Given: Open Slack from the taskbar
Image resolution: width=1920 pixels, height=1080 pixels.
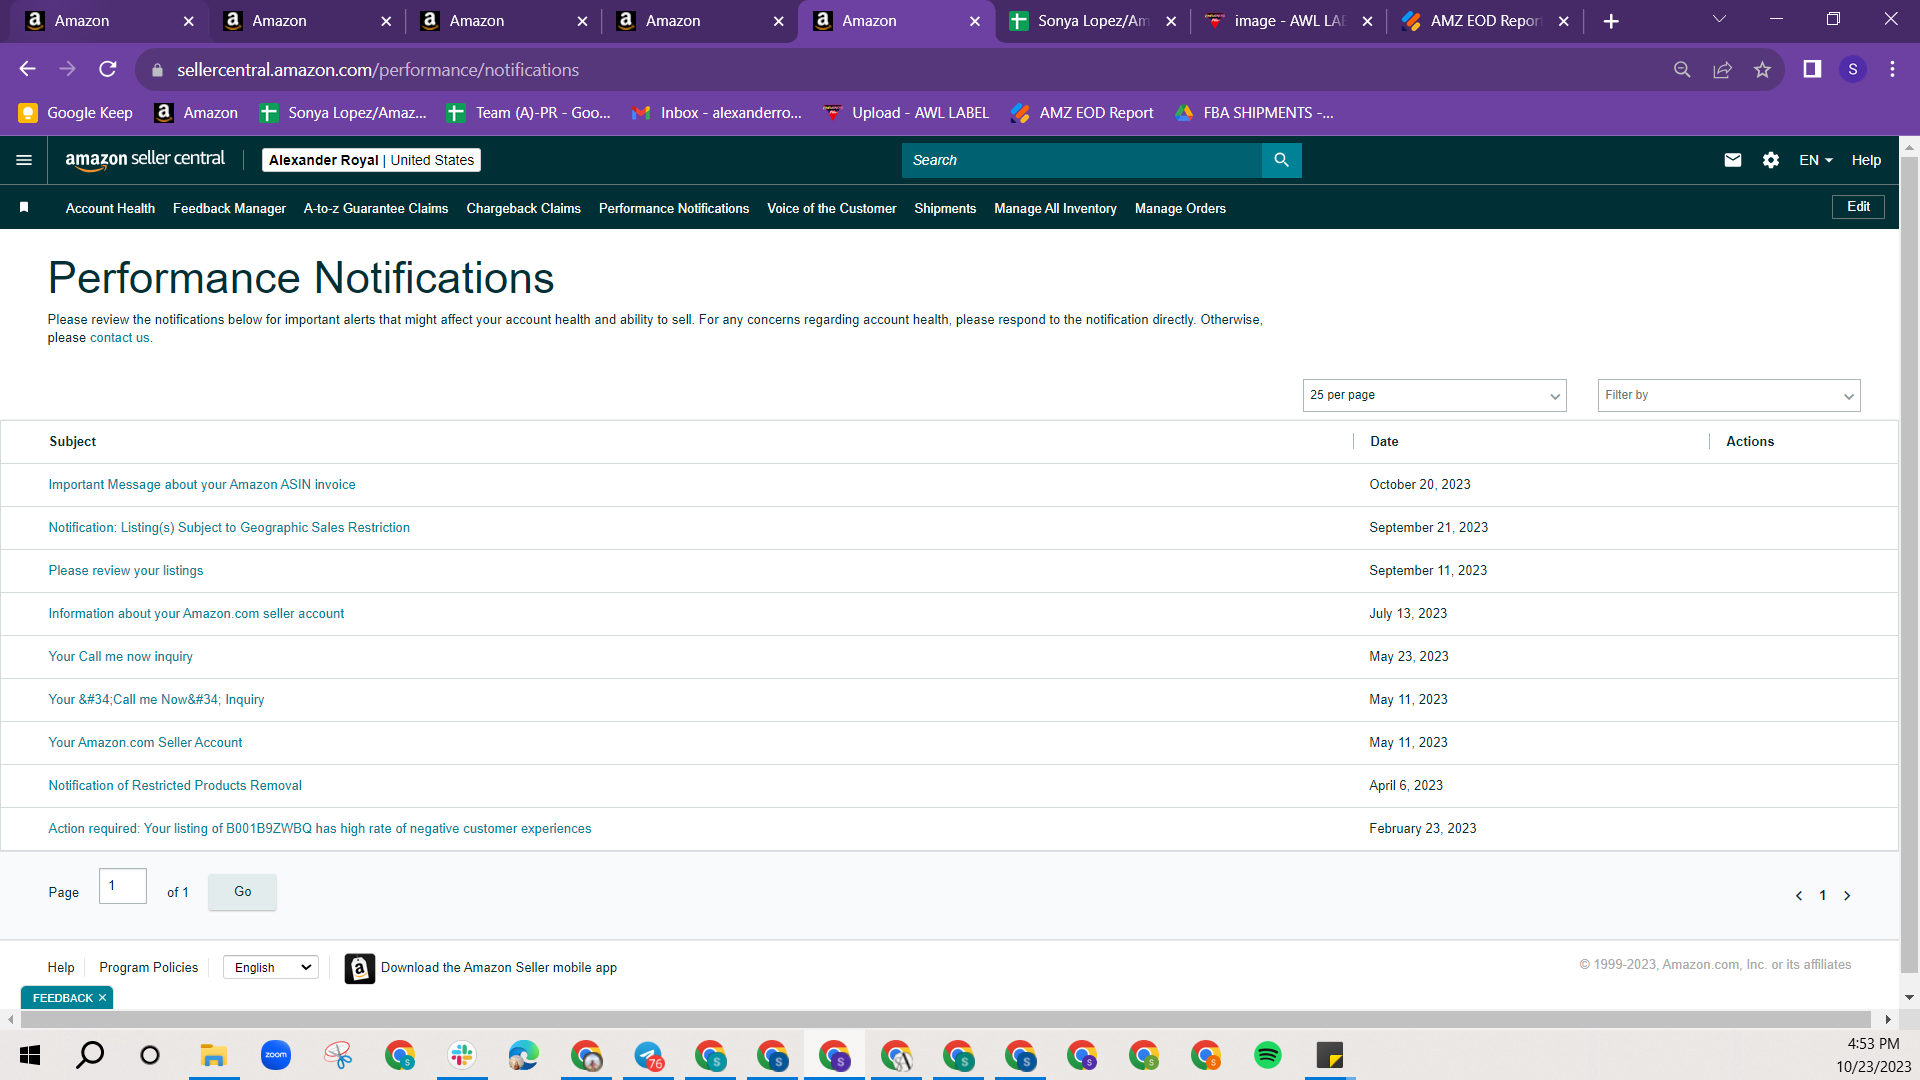Looking at the screenshot, I should [462, 1055].
